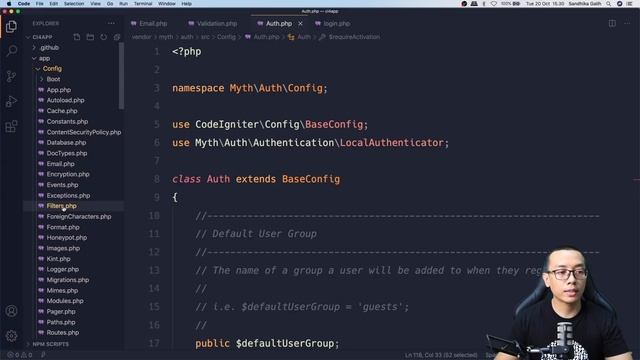Click the macOS Spotlight search icon
Screen dimensions: 640x360
coord(609,4)
